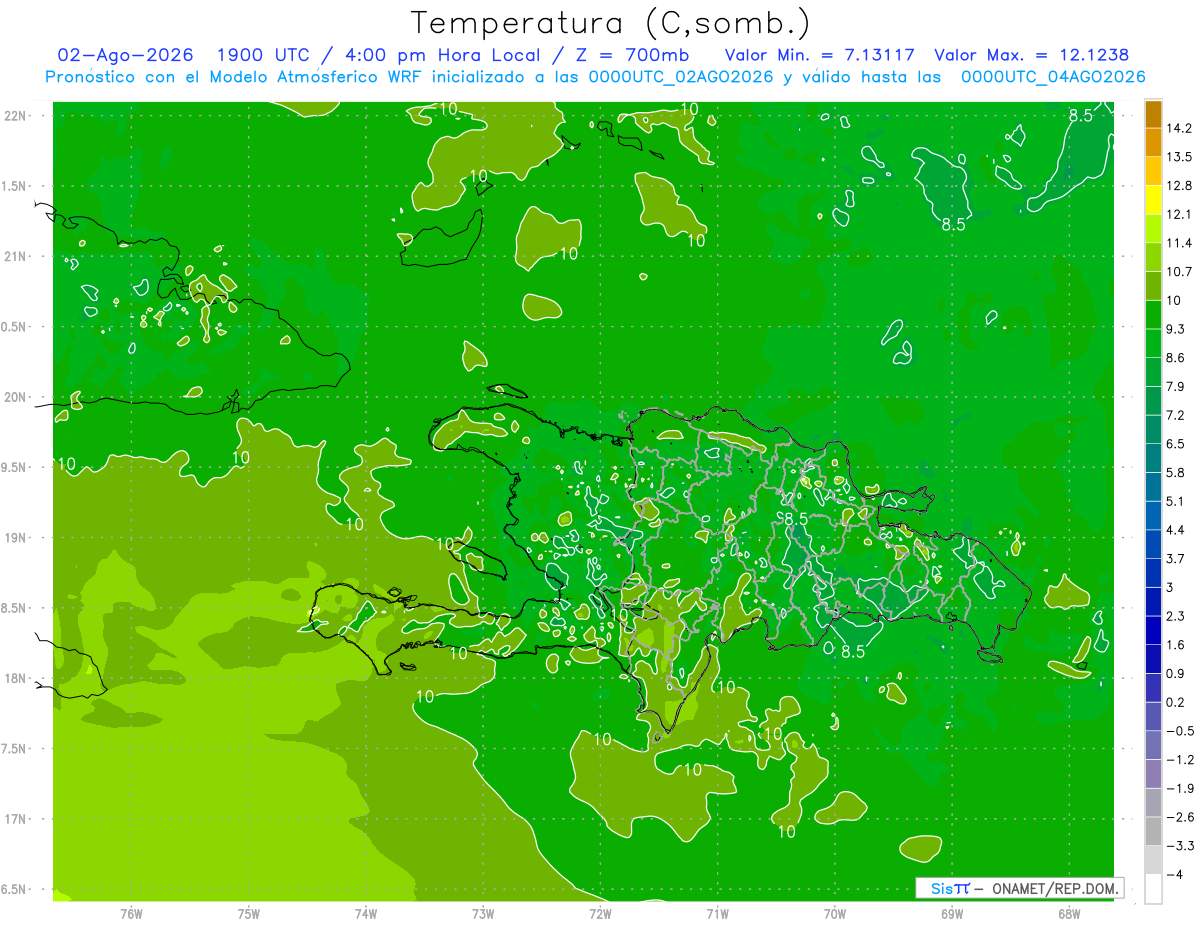
Task: Pick the teal swatch between 5.8 and 6.5
Action: [1153, 458]
